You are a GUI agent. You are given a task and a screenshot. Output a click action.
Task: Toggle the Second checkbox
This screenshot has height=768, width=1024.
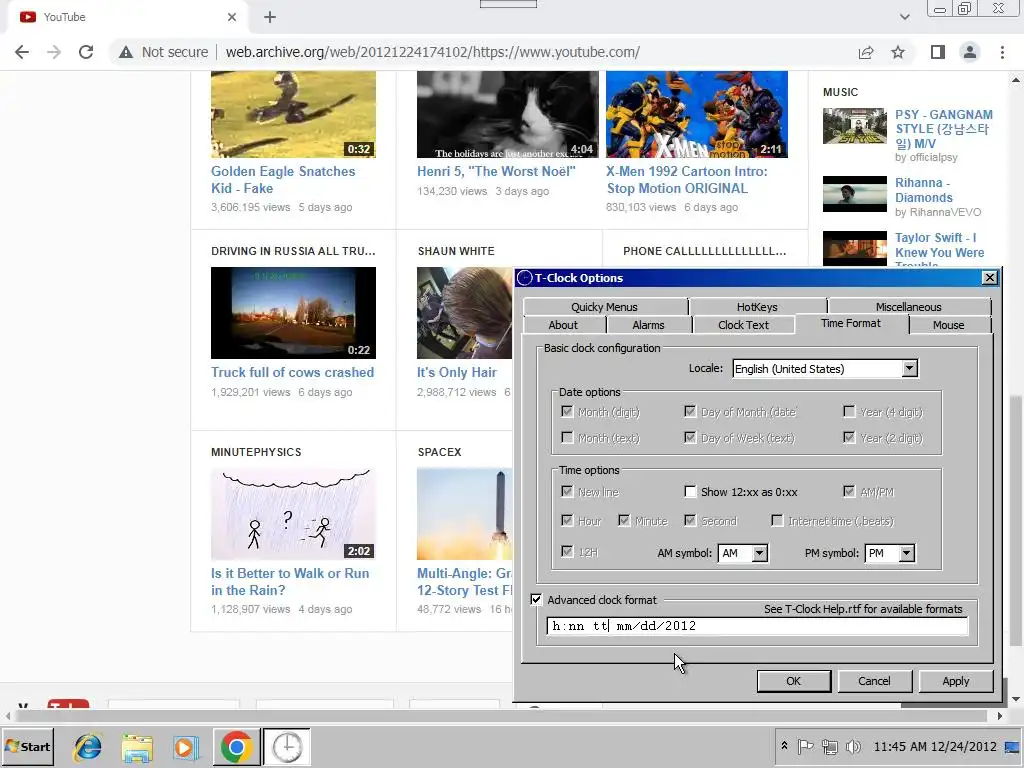(x=690, y=520)
